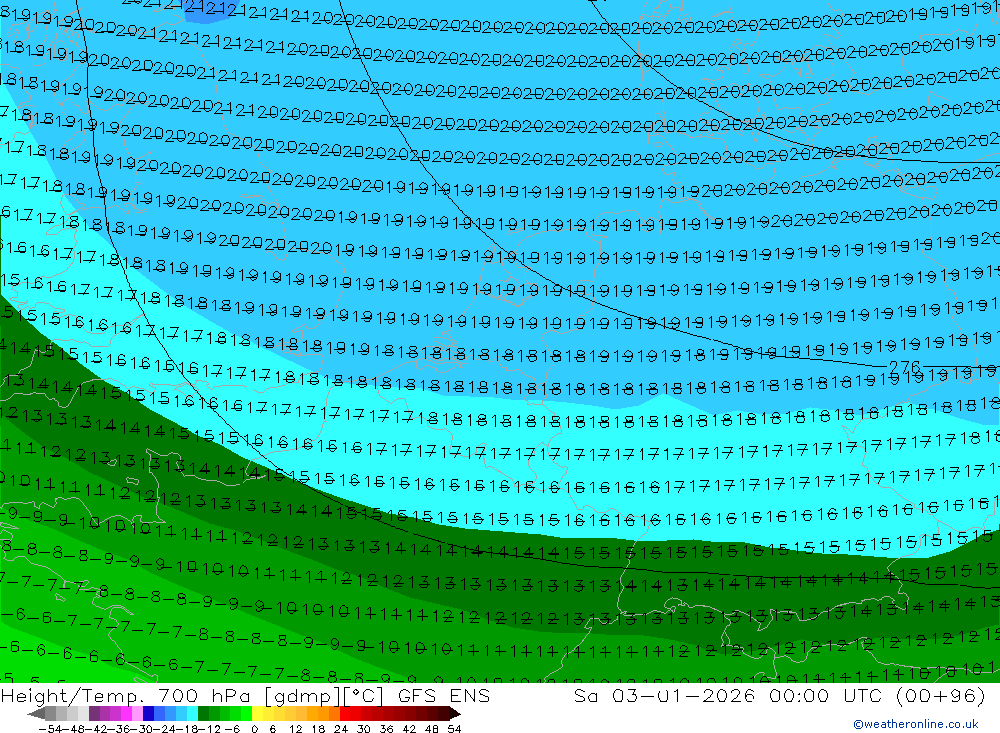
Task: Select the darkest green legend swatch
Action: pos(203,714)
